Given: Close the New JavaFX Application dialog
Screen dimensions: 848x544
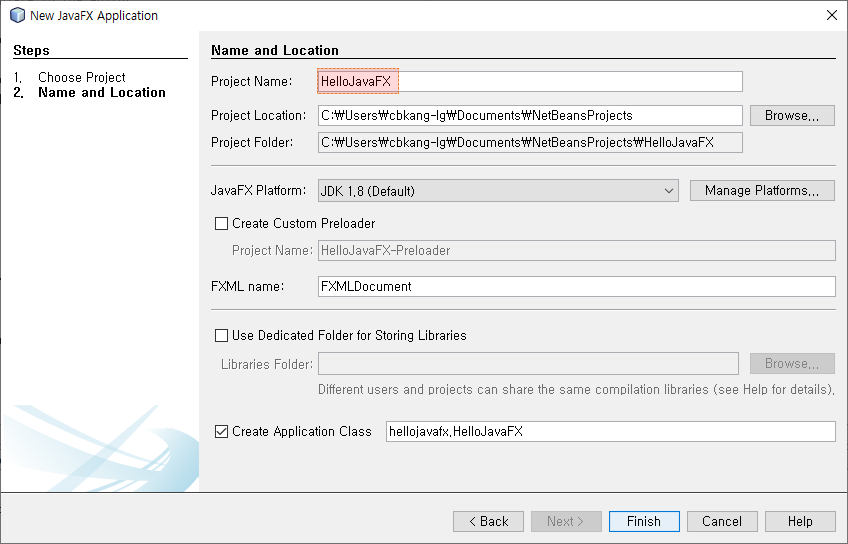Looking at the screenshot, I should [832, 15].
